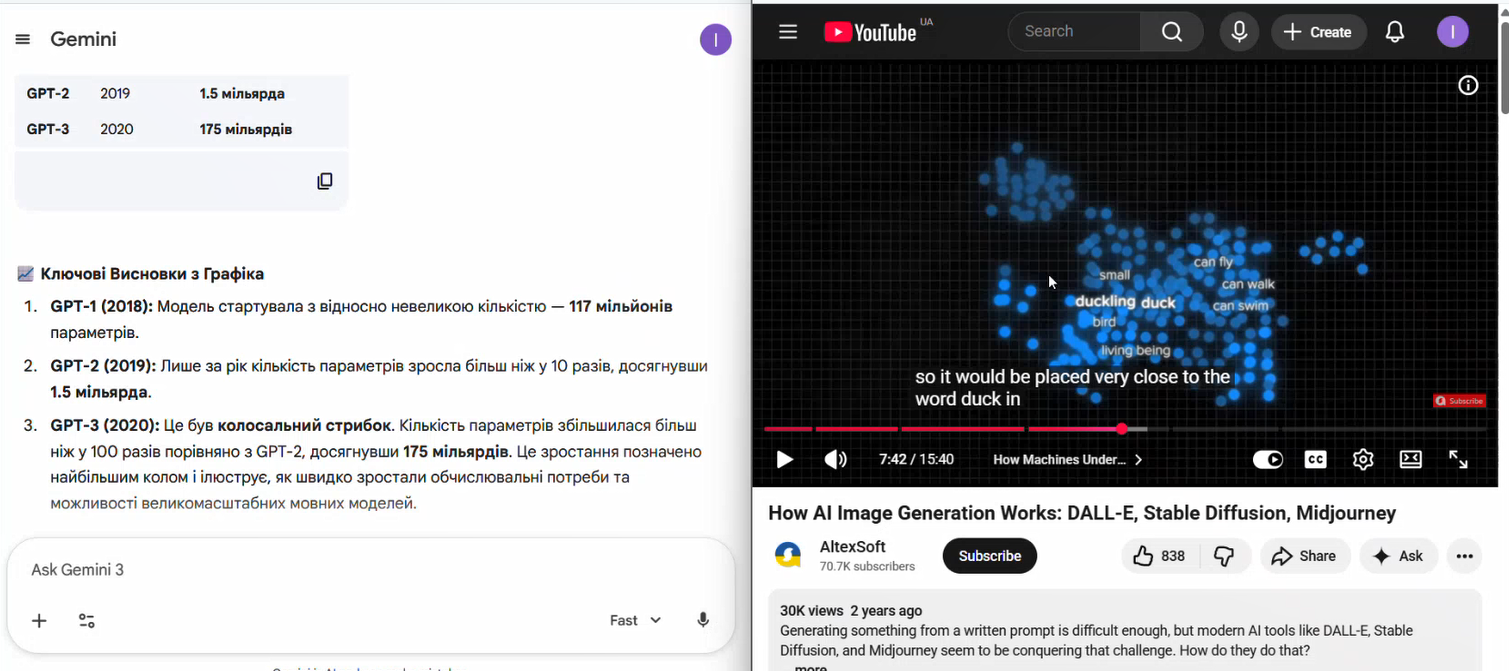Expand the Fast model selector dropdown
The width and height of the screenshot is (1509, 671).
tap(636, 621)
